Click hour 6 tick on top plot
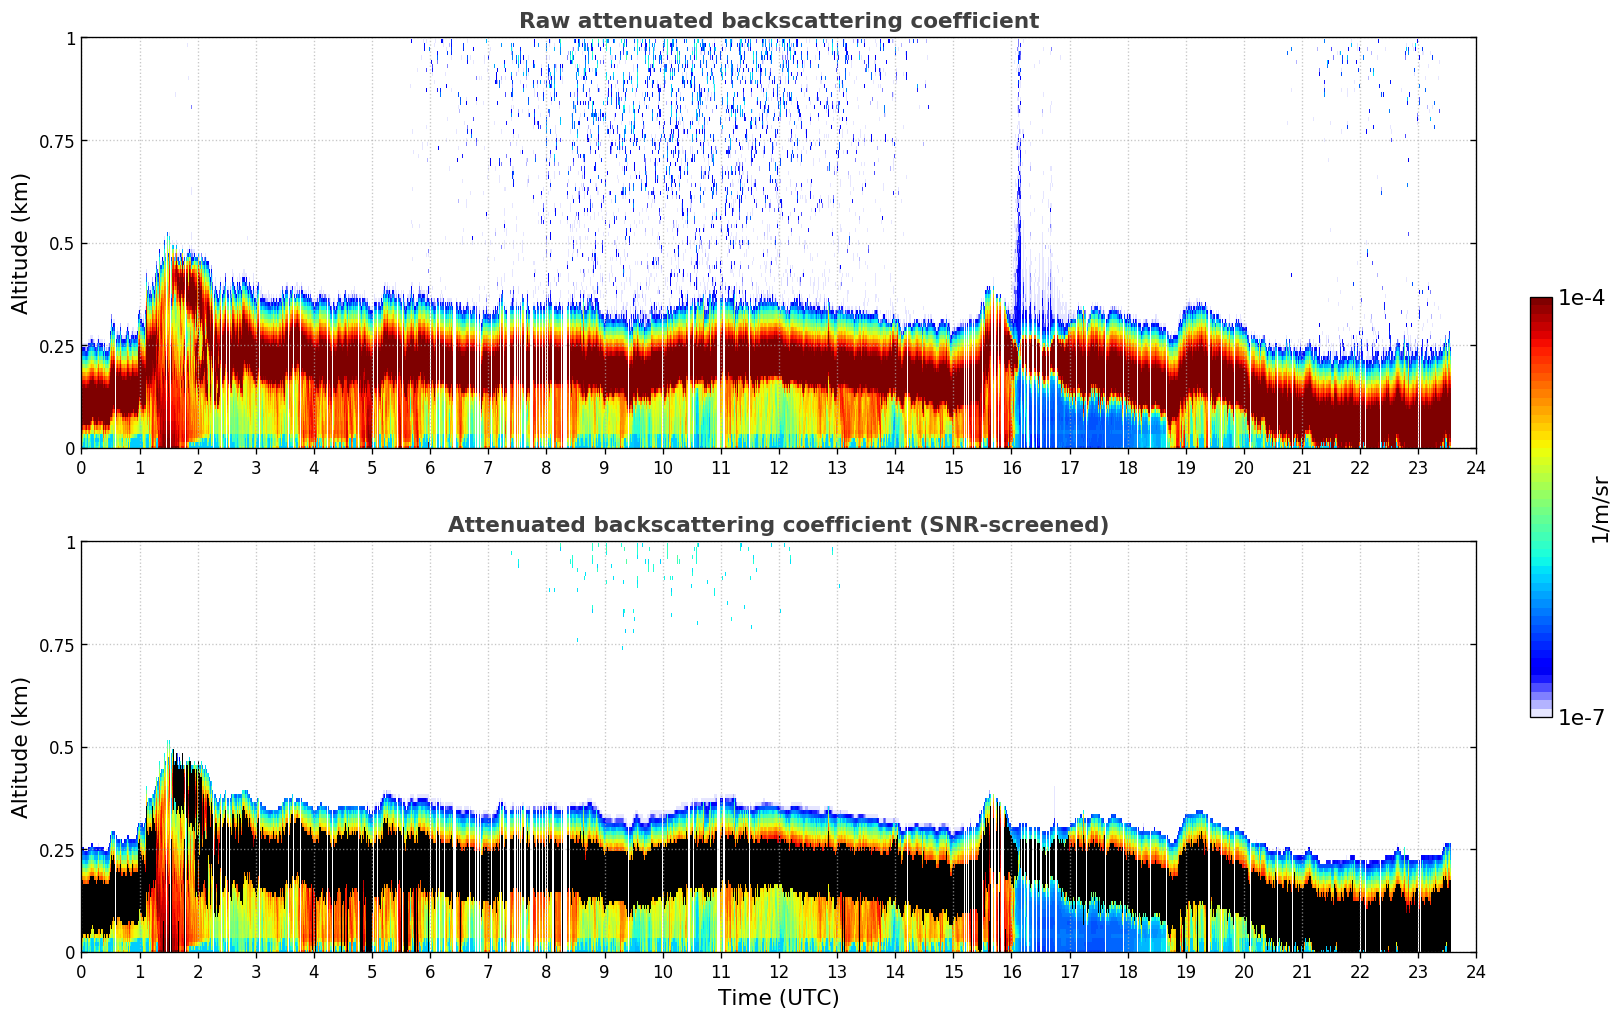 (430, 467)
